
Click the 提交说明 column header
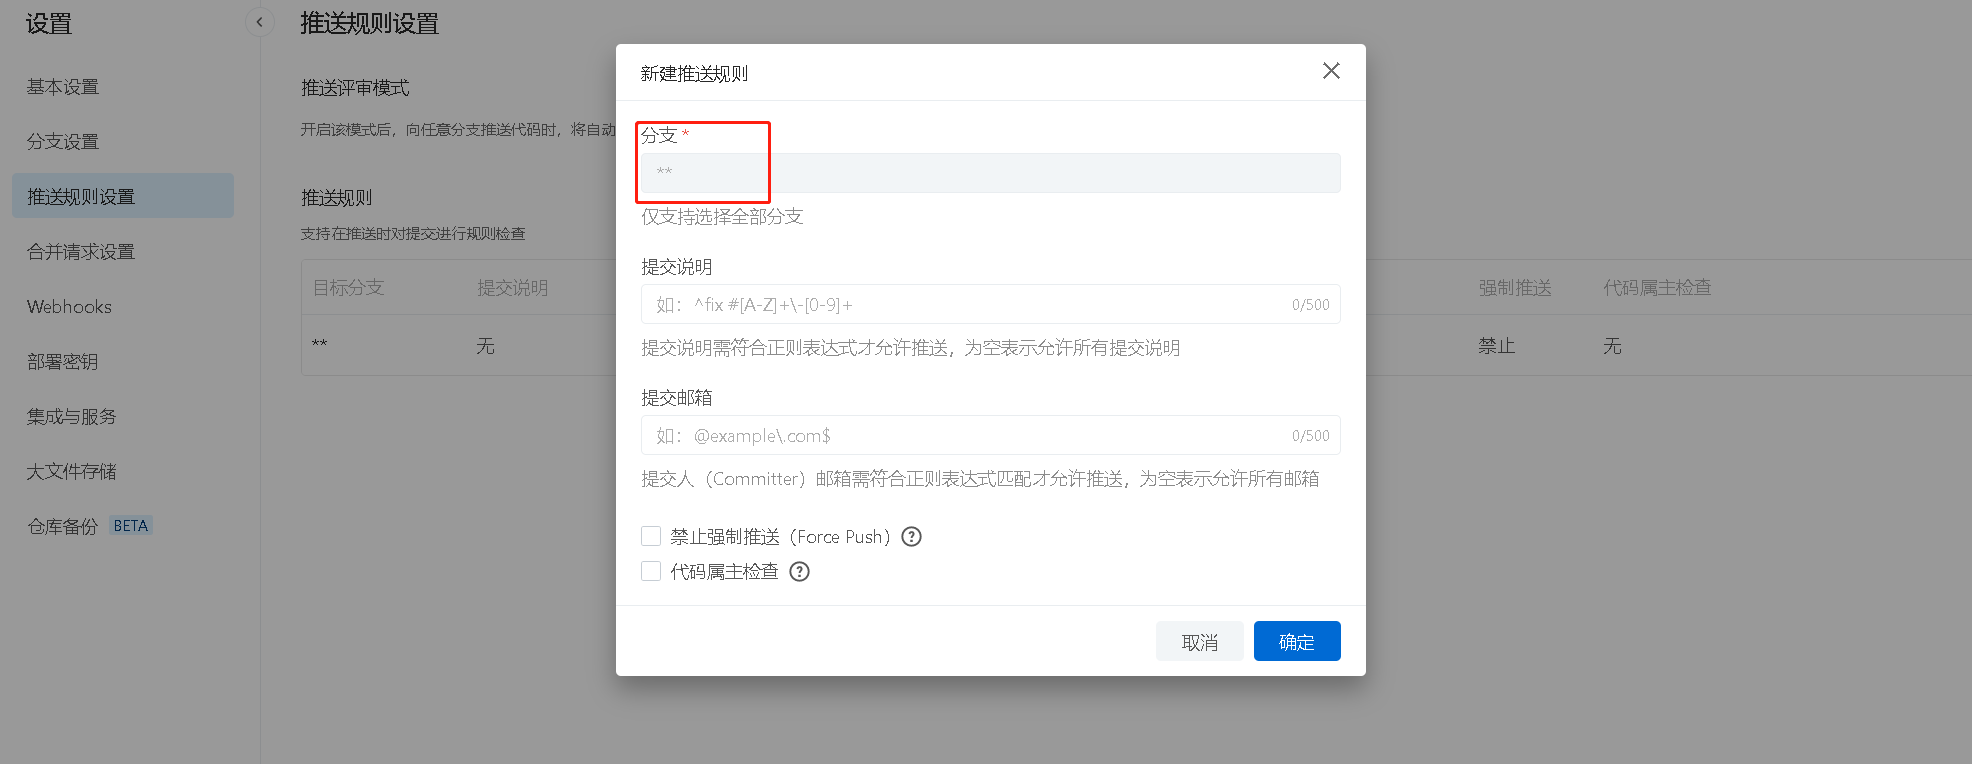512,288
